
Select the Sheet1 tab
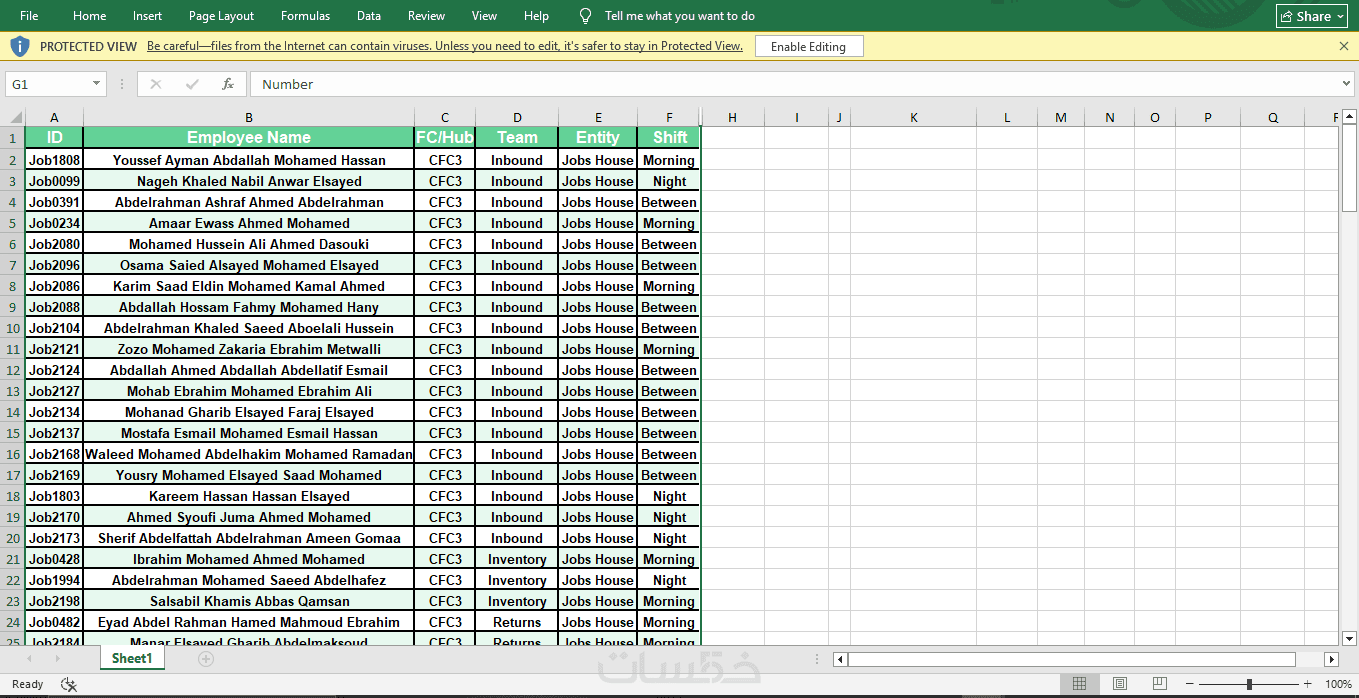click(132, 658)
